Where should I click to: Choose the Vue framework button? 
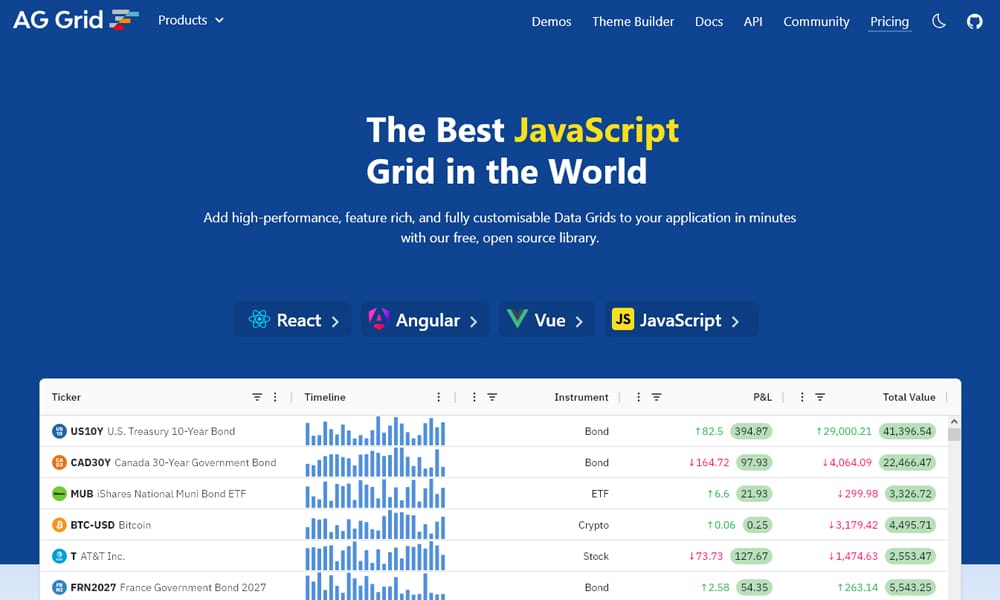click(547, 319)
